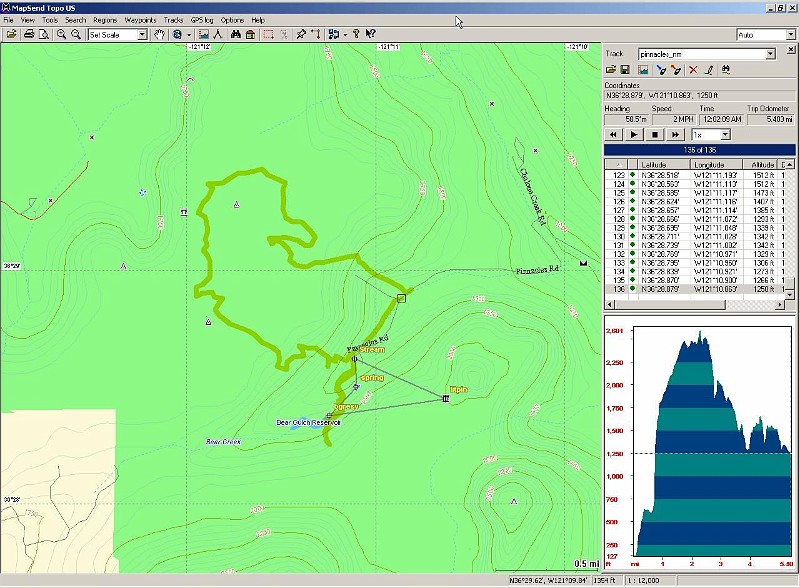Image resolution: width=800 pixels, height=588 pixels.
Task: Click the ldpin waypoint marker on map
Action: pyautogui.click(x=445, y=399)
